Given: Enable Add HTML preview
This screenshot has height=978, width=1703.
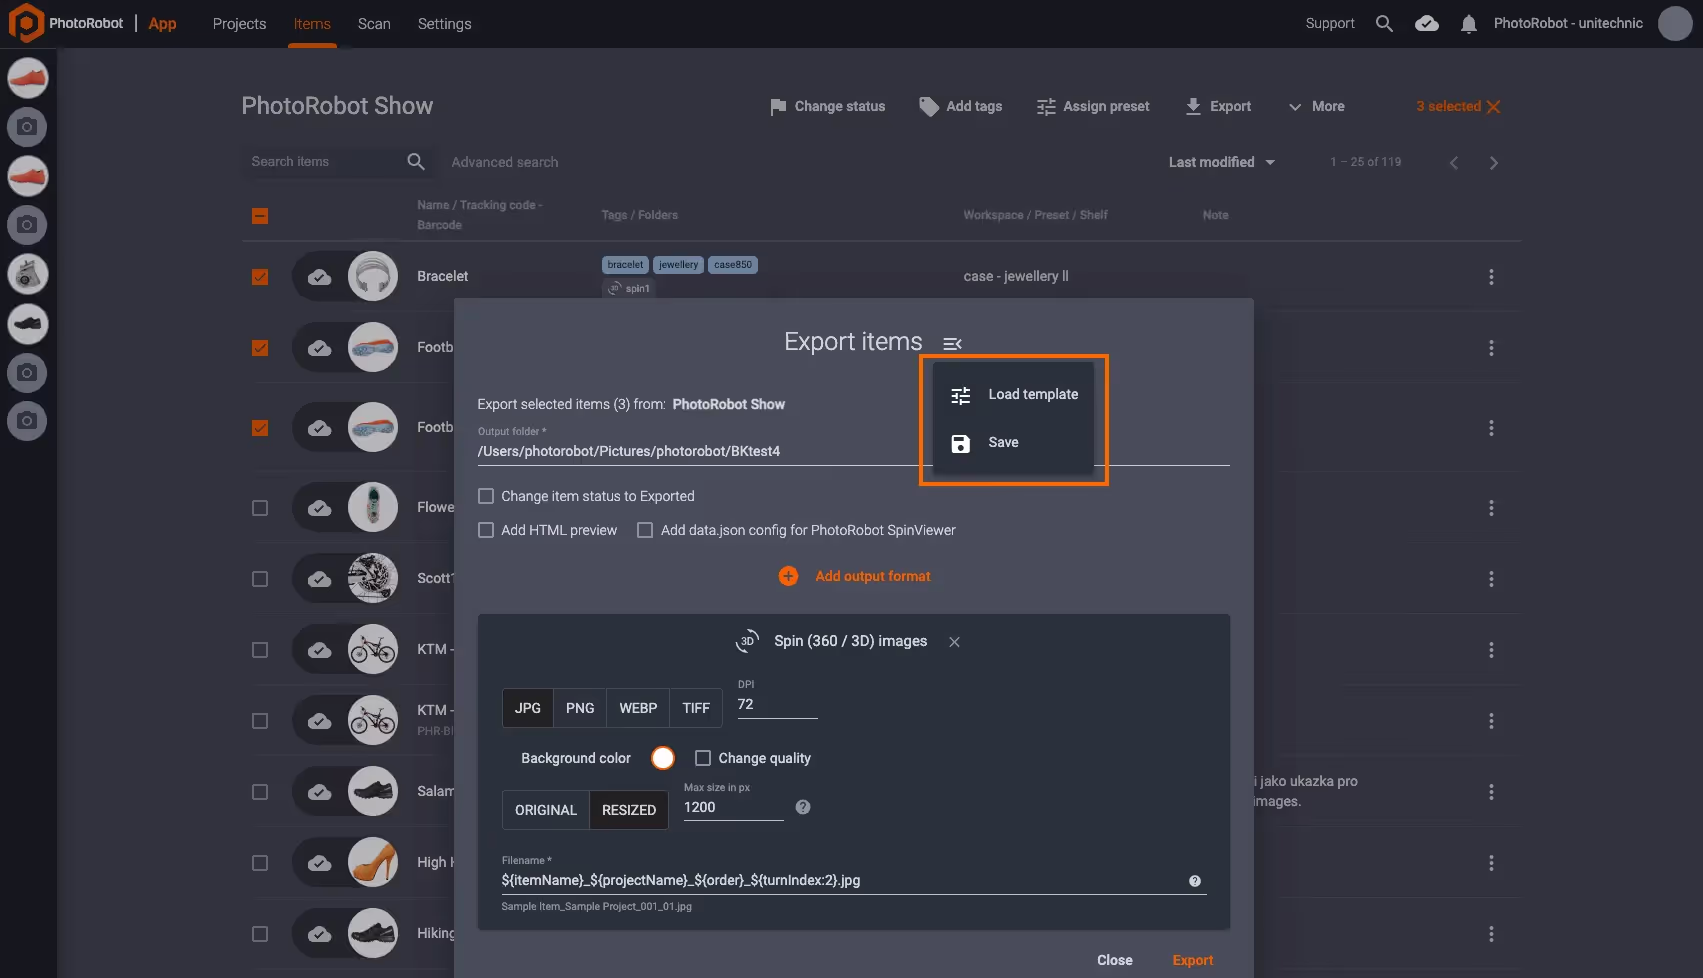Looking at the screenshot, I should coord(486,530).
